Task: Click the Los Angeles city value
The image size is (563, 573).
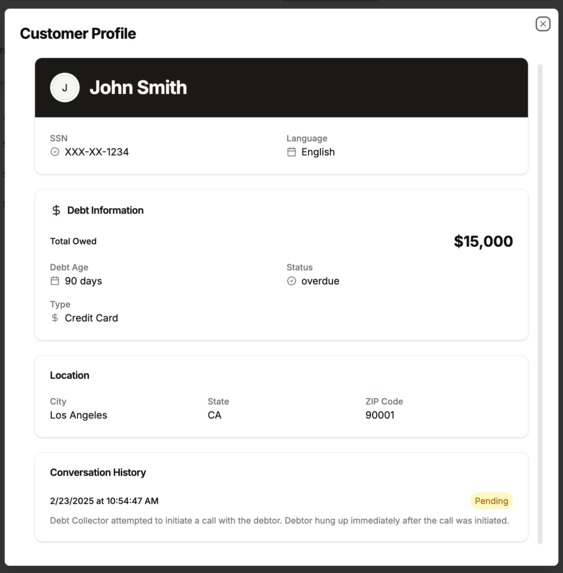Action: [79, 415]
